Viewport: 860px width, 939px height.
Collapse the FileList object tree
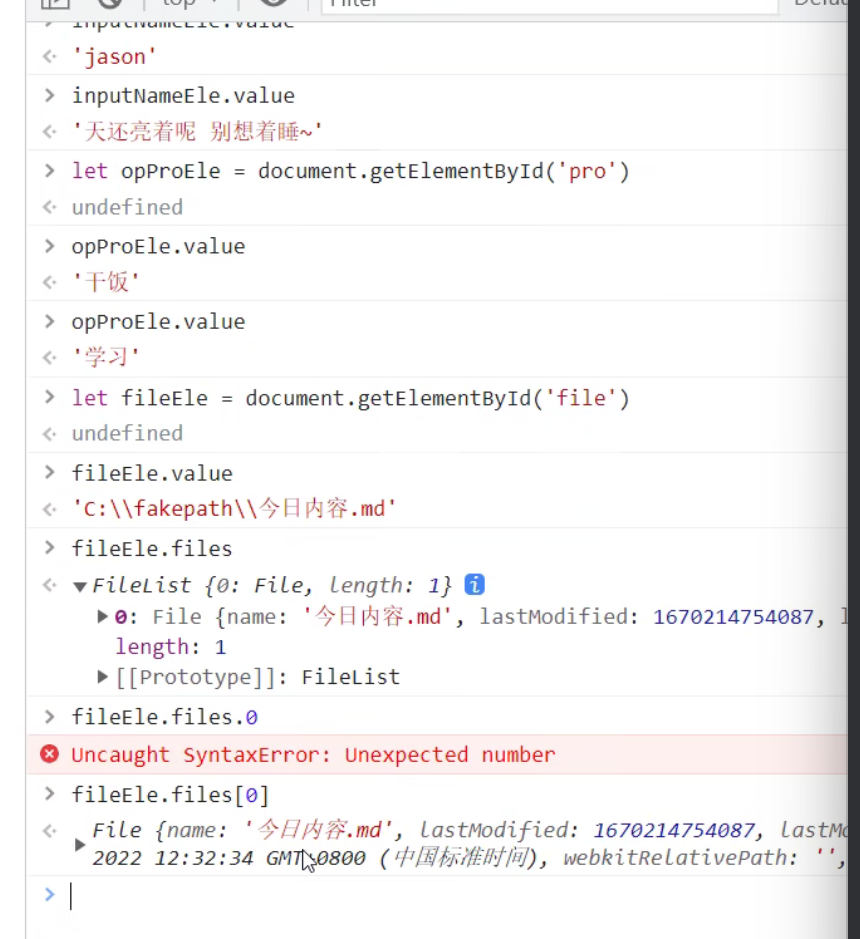tap(80, 586)
